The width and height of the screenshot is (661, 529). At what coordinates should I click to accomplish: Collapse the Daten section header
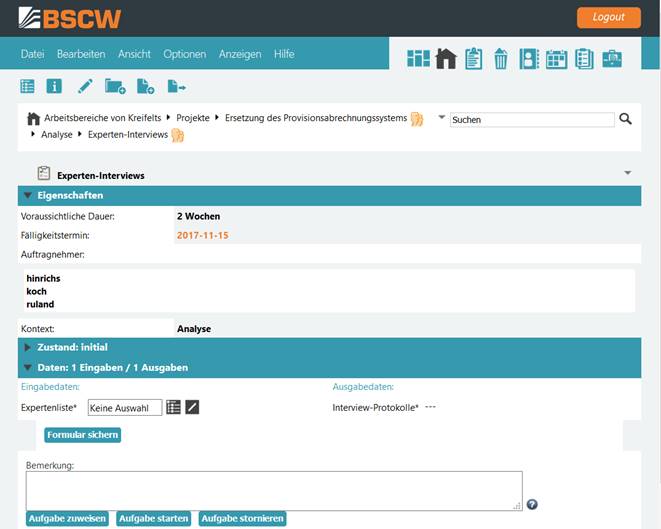(x=28, y=367)
